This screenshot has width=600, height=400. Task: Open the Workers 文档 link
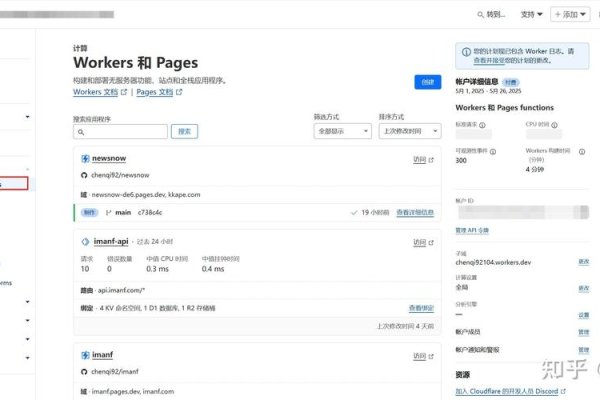coord(95,92)
